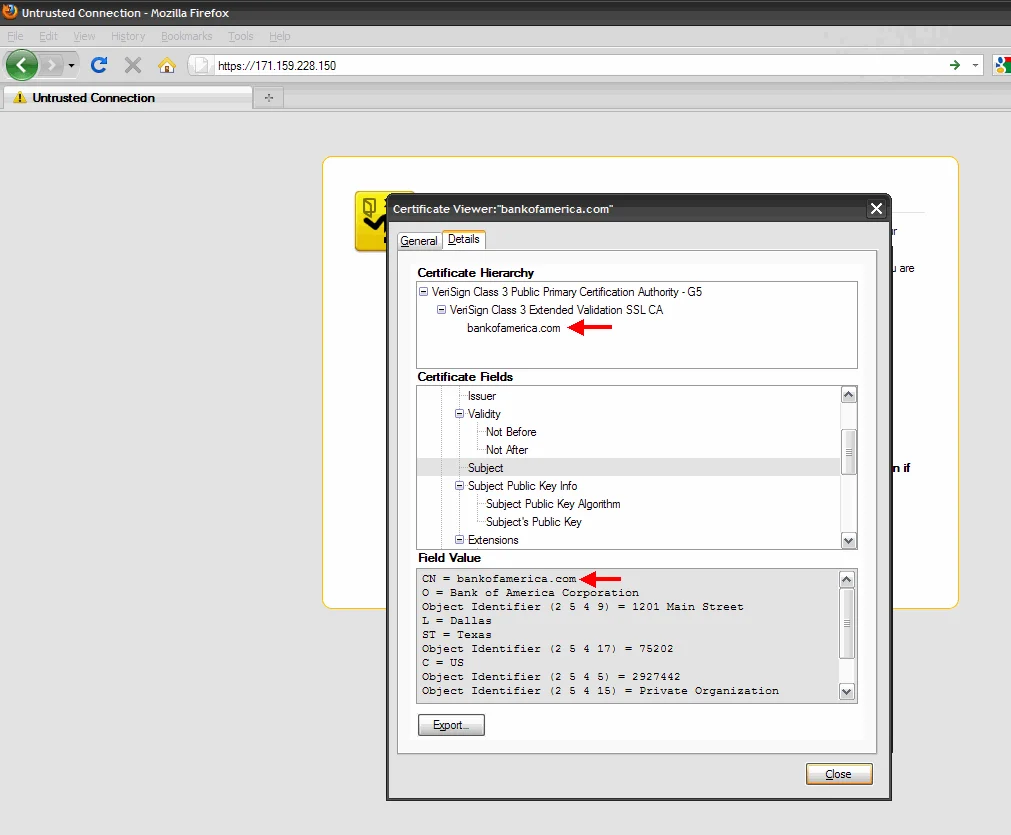Select the Subject Public Key Algorithm field
1011x835 pixels.
point(553,504)
